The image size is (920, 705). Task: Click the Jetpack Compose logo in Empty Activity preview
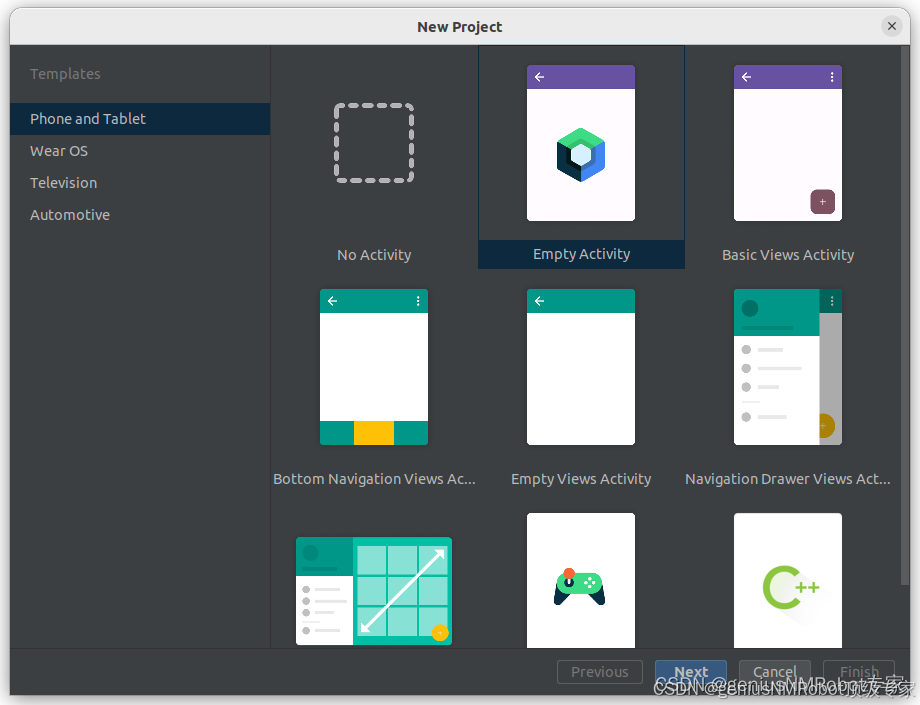tap(581, 152)
